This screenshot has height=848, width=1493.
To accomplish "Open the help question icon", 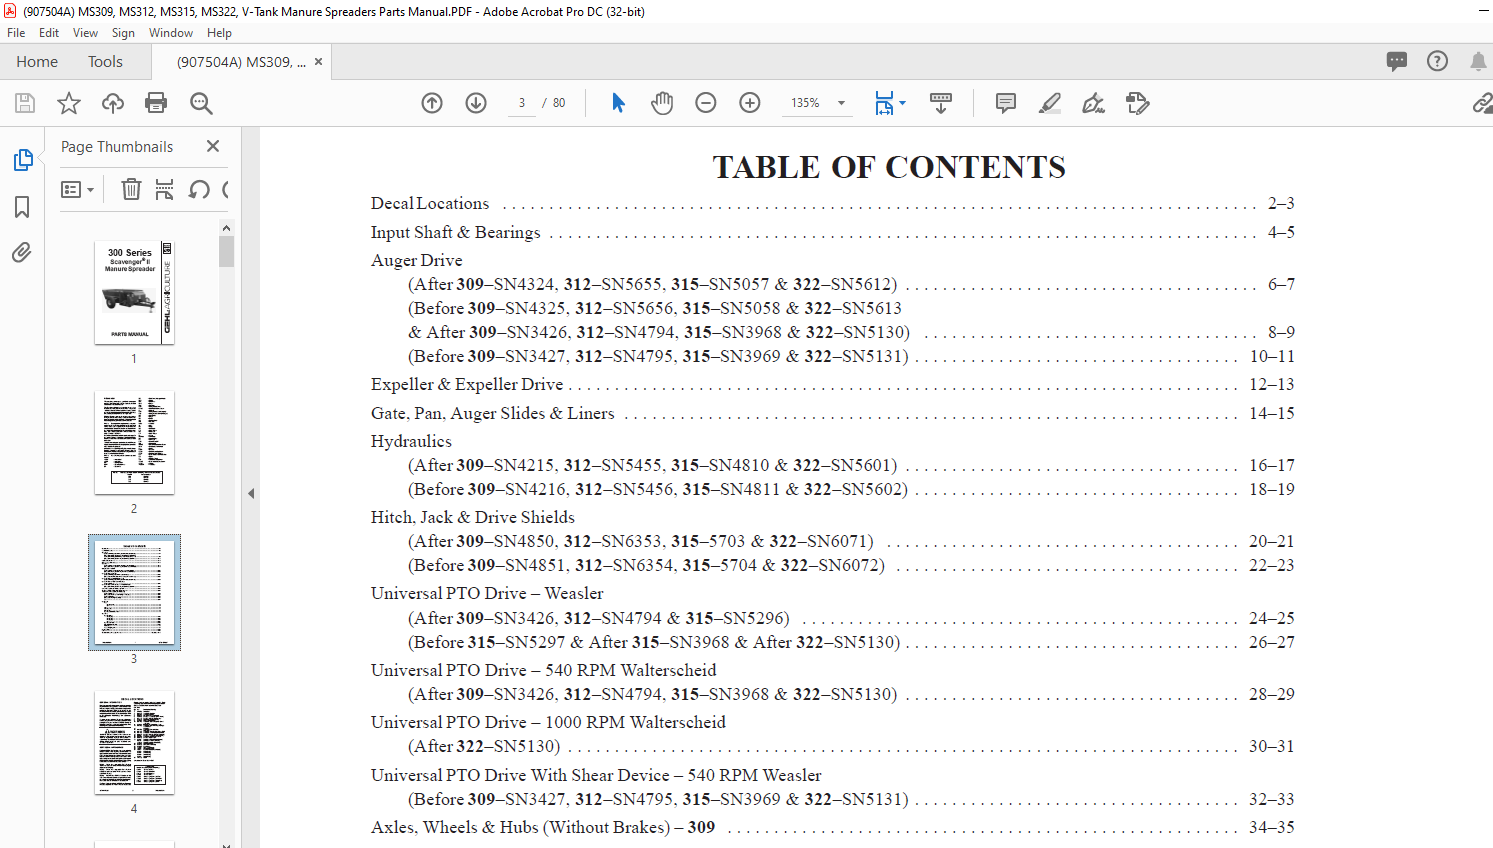I will tap(1437, 61).
